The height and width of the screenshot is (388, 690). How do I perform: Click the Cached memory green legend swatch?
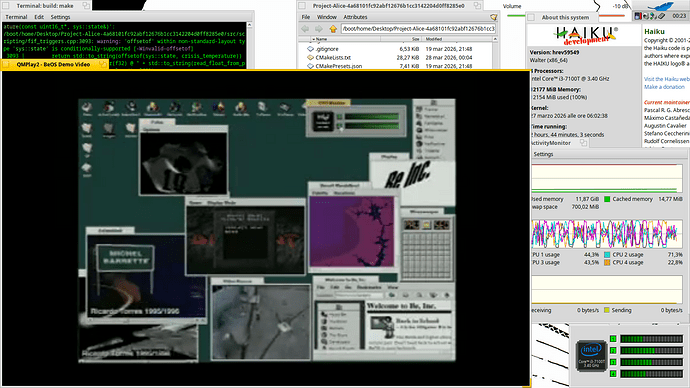pos(607,199)
